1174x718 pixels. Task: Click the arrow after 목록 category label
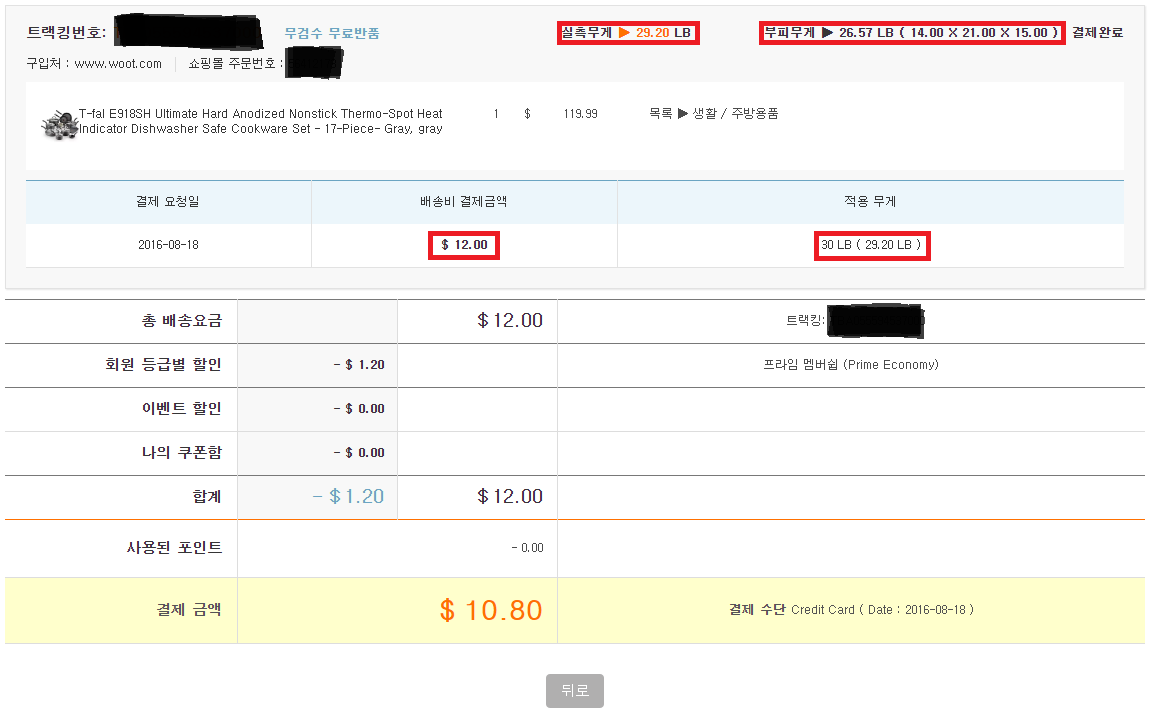pos(682,114)
